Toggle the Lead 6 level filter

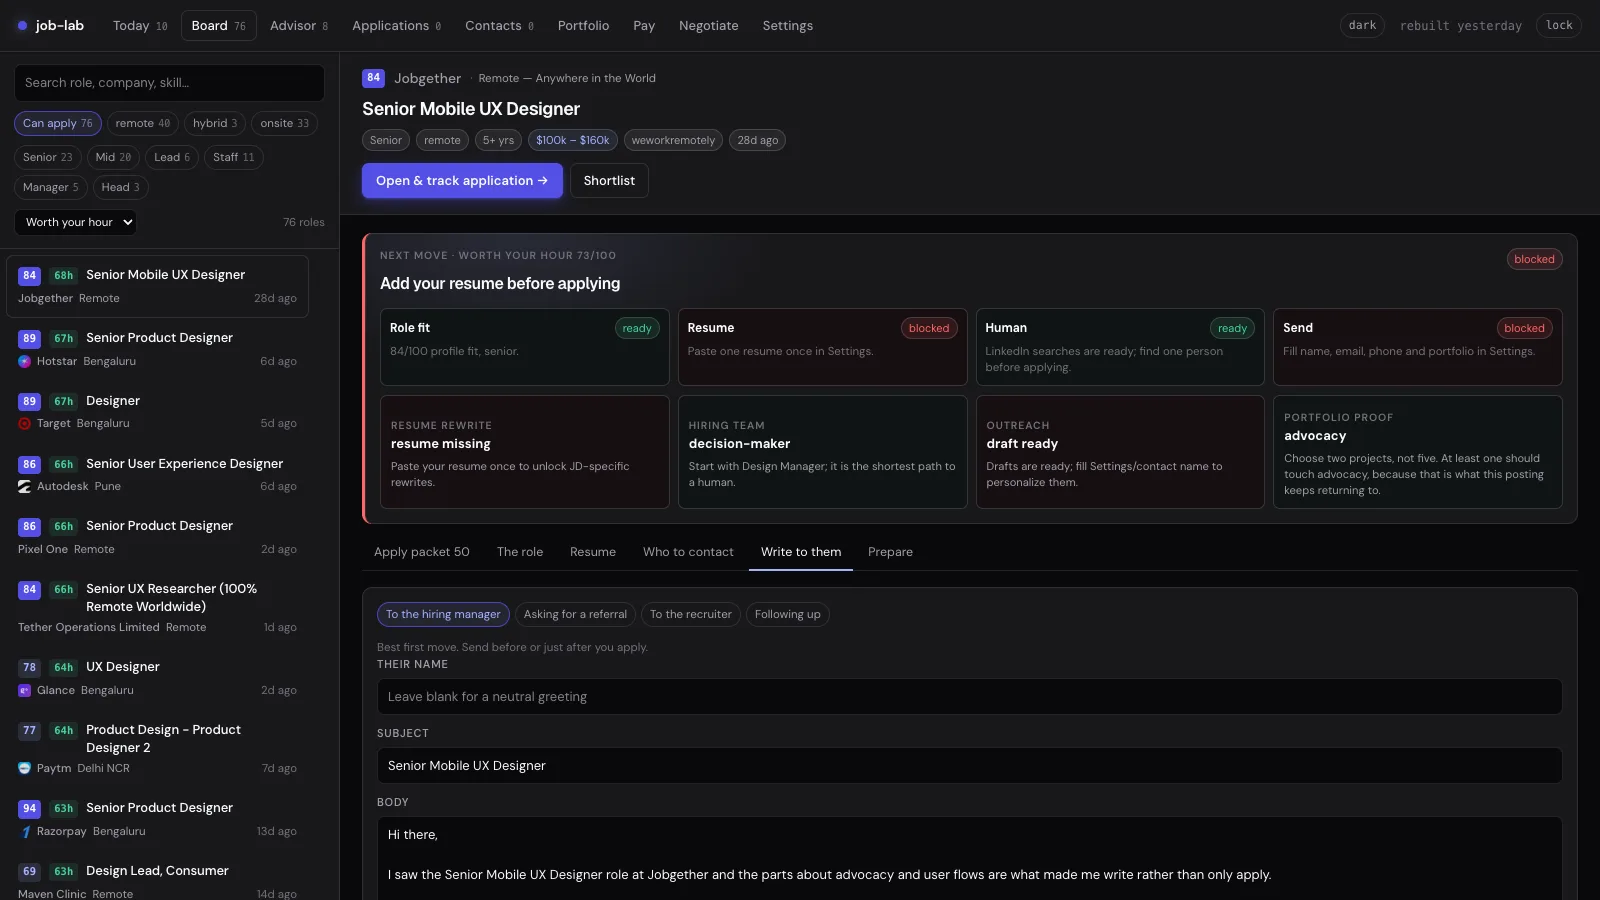pos(172,158)
